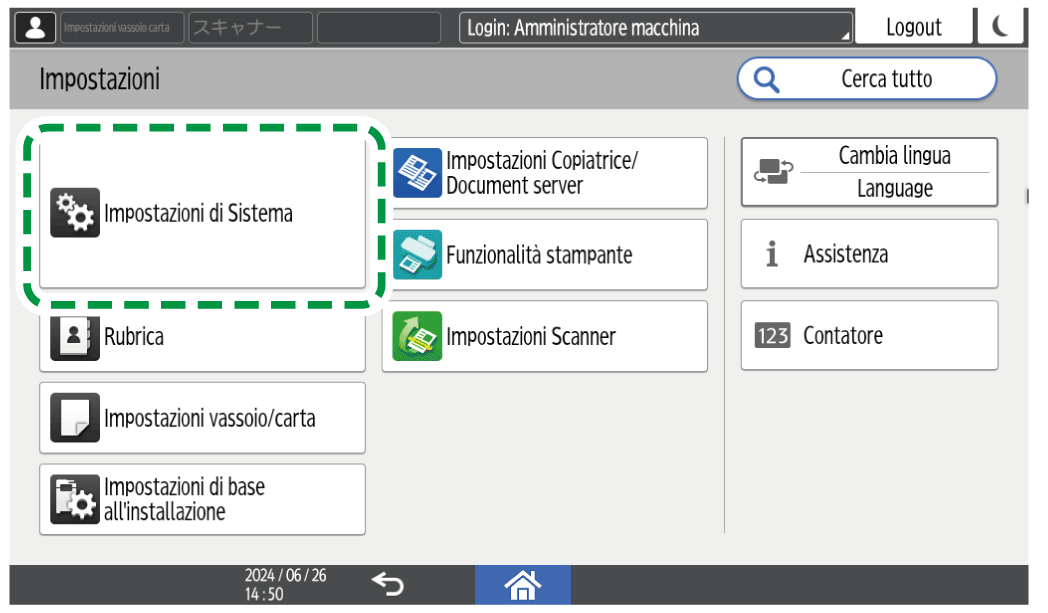The height and width of the screenshot is (613, 1048).
Task: Click the Impostazioni page title
Action: point(100,79)
